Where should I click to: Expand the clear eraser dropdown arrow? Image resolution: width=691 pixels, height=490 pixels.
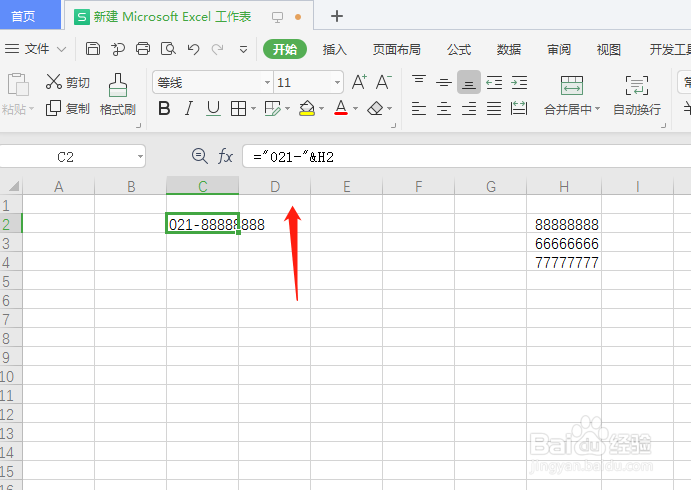pyautogui.click(x=390, y=108)
